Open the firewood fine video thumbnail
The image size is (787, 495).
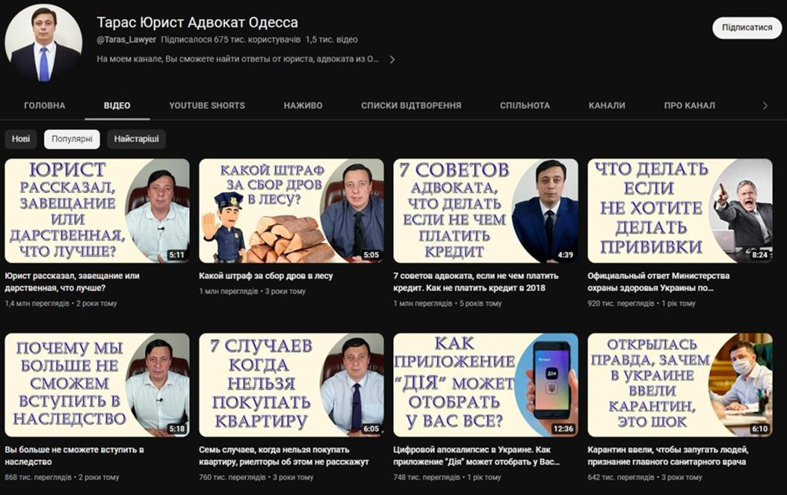(x=291, y=211)
